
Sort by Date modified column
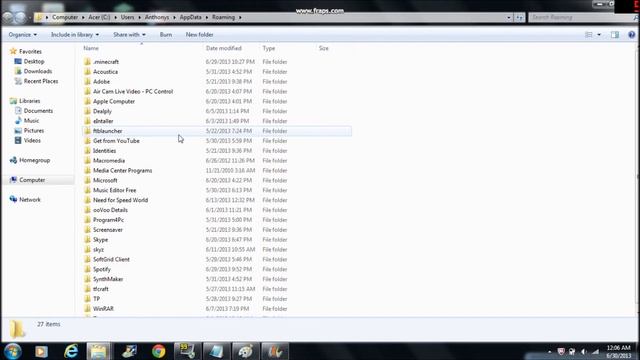point(224,48)
